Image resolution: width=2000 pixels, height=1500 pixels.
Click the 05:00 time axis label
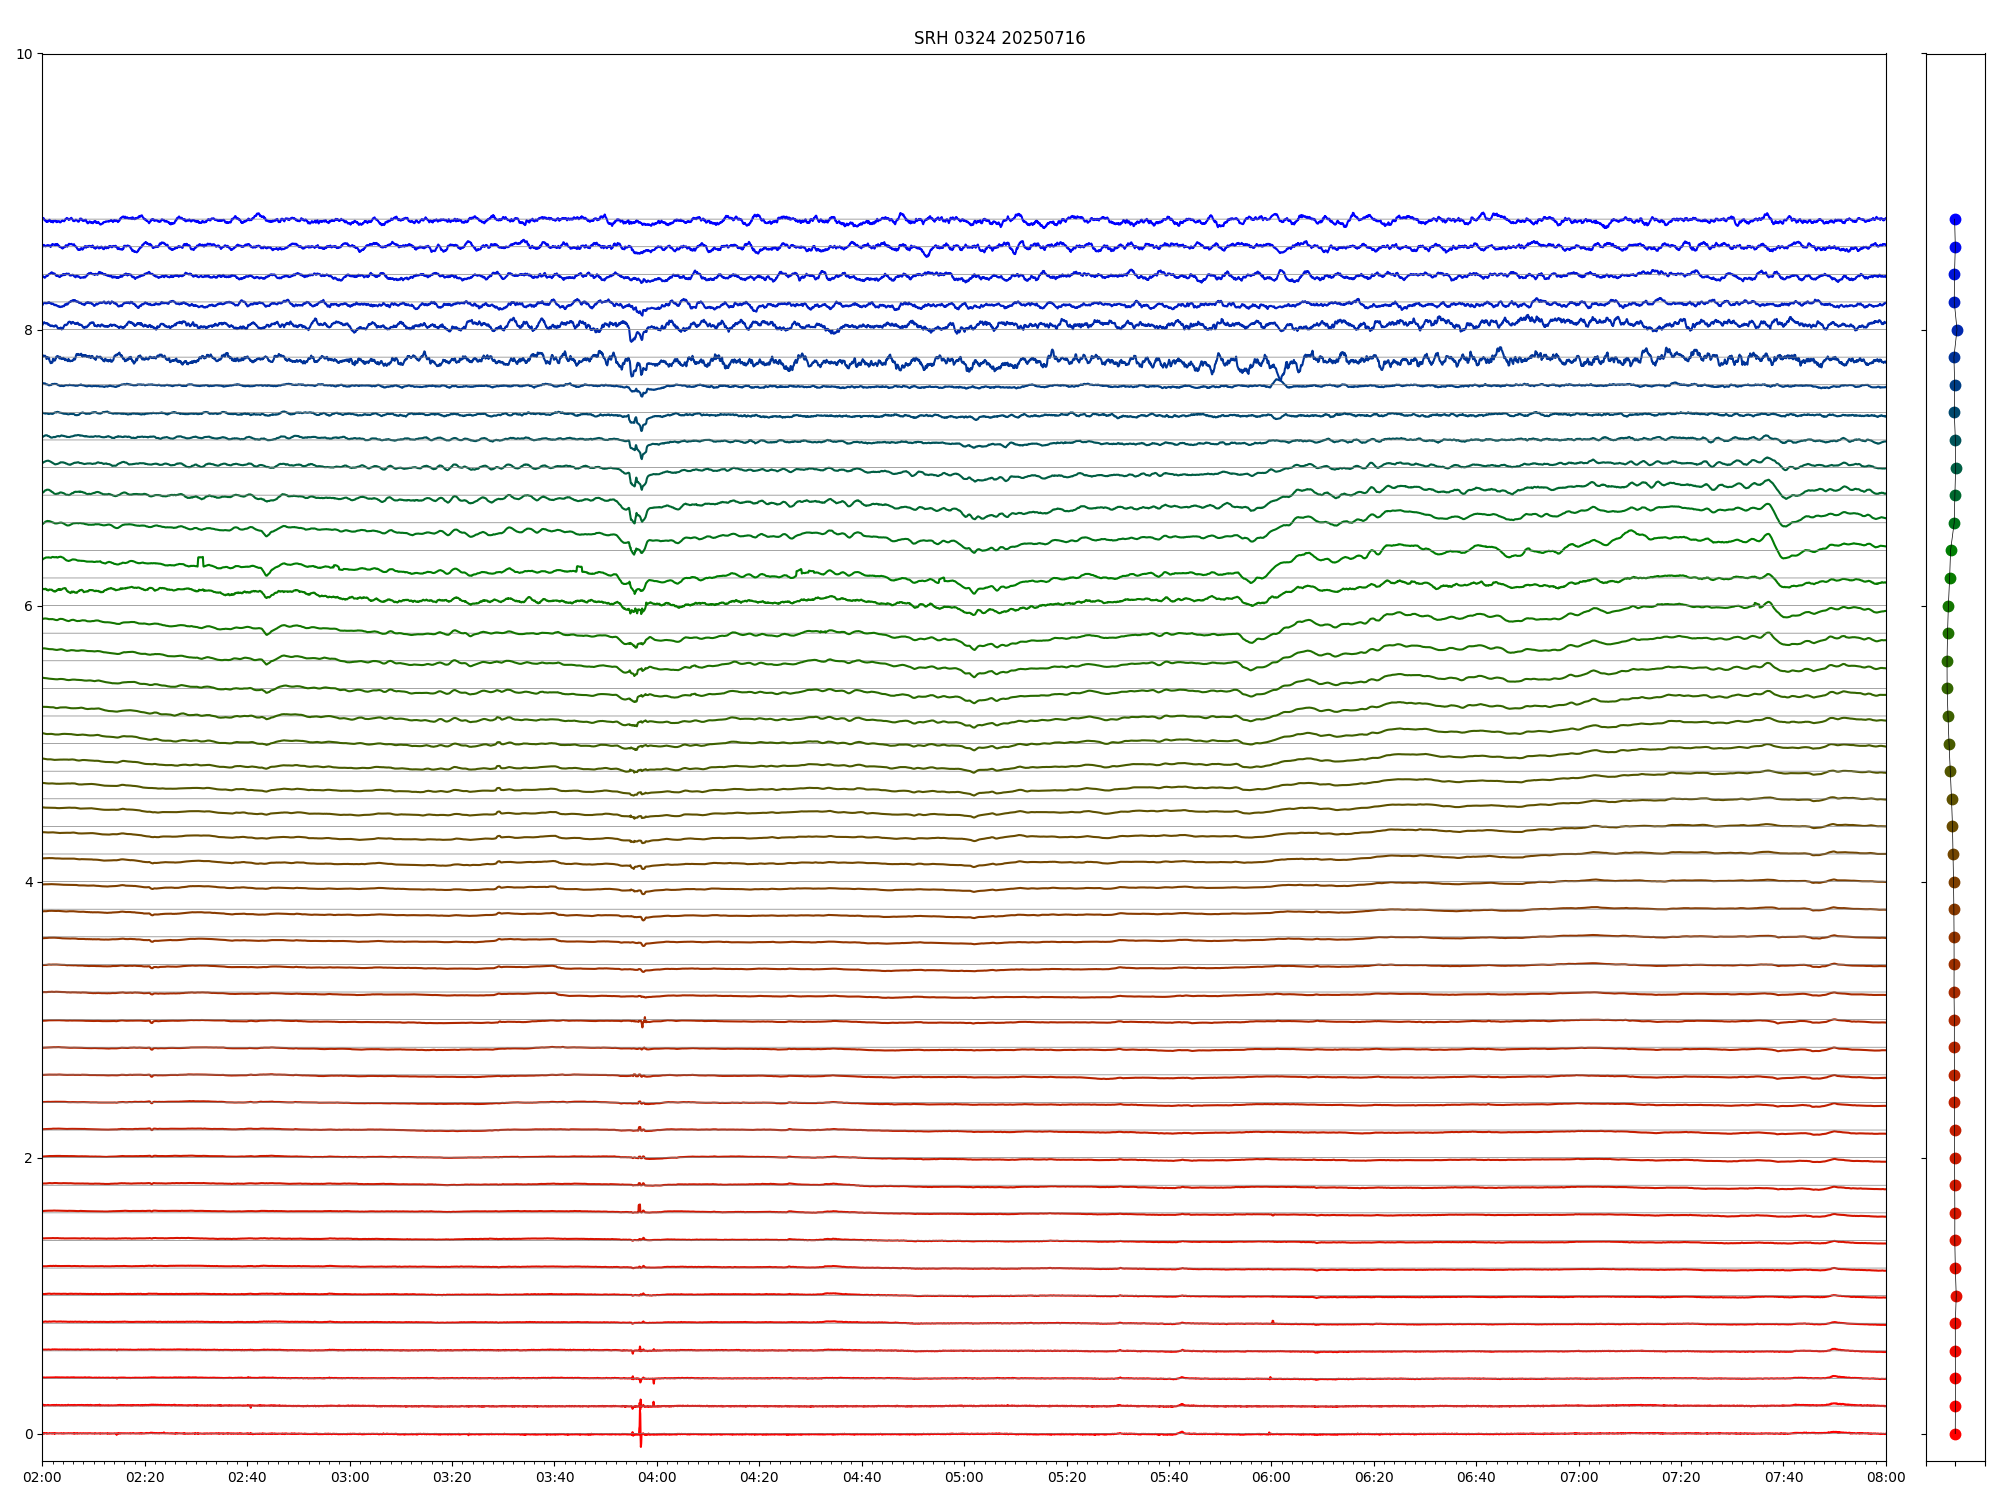click(964, 1477)
